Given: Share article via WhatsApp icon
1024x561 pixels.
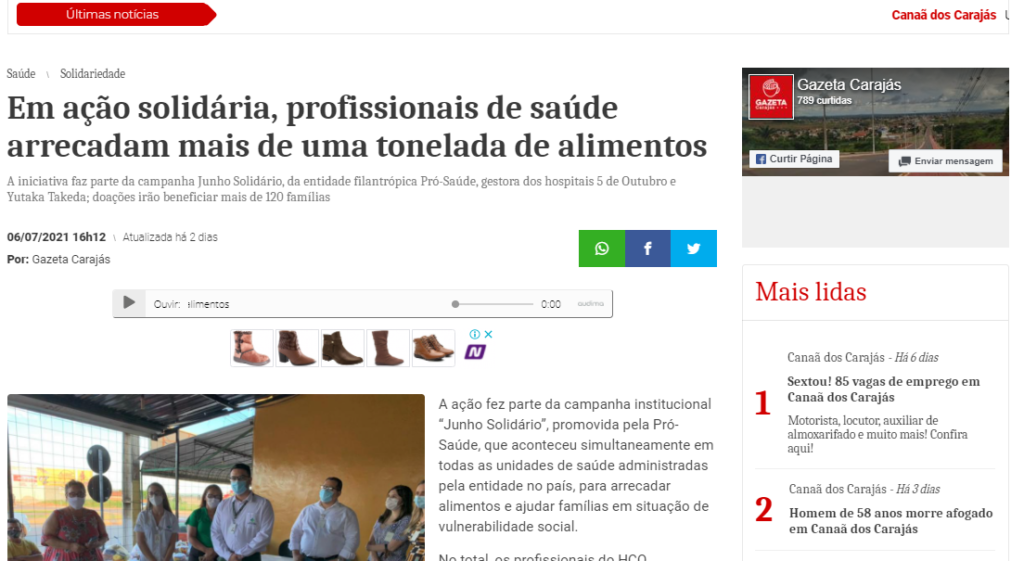Looking at the screenshot, I should (601, 248).
